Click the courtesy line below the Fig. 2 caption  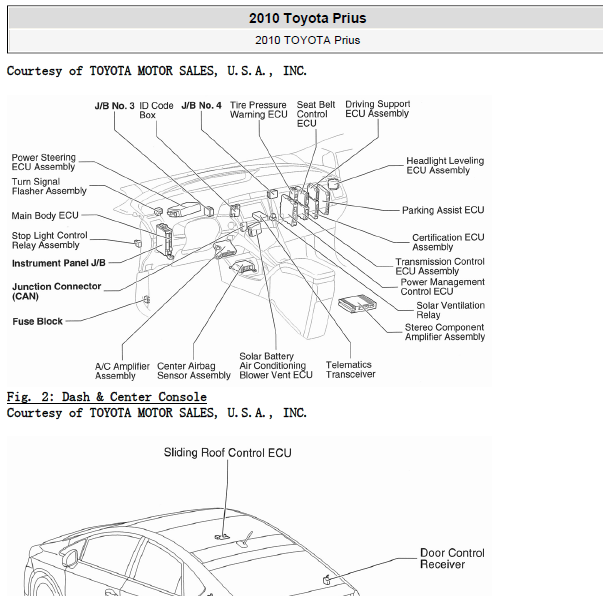[x=157, y=413]
